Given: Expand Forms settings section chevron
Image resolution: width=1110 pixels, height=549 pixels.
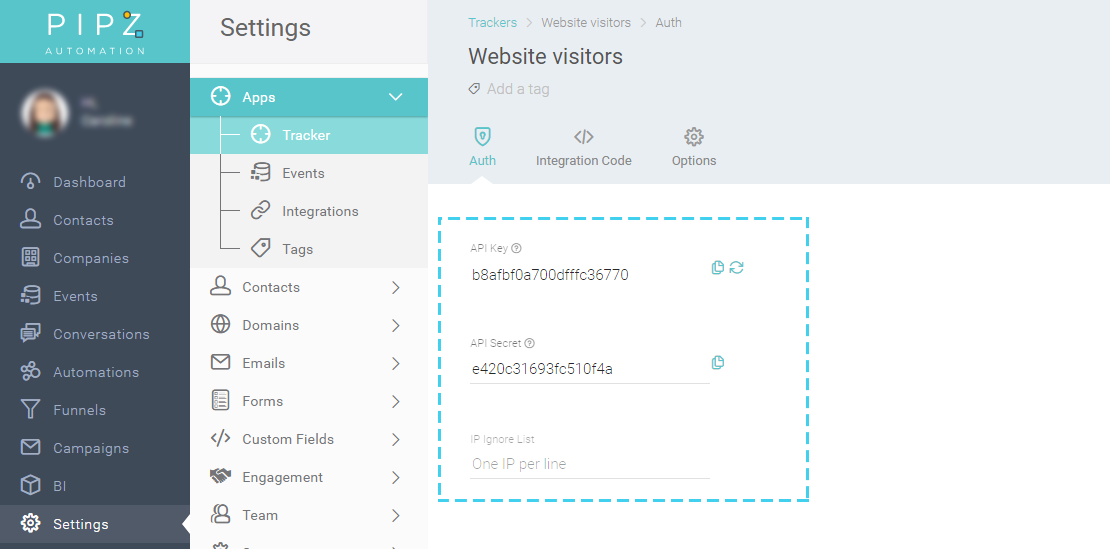Looking at the screenshot, I should click(x=396, y=401).
